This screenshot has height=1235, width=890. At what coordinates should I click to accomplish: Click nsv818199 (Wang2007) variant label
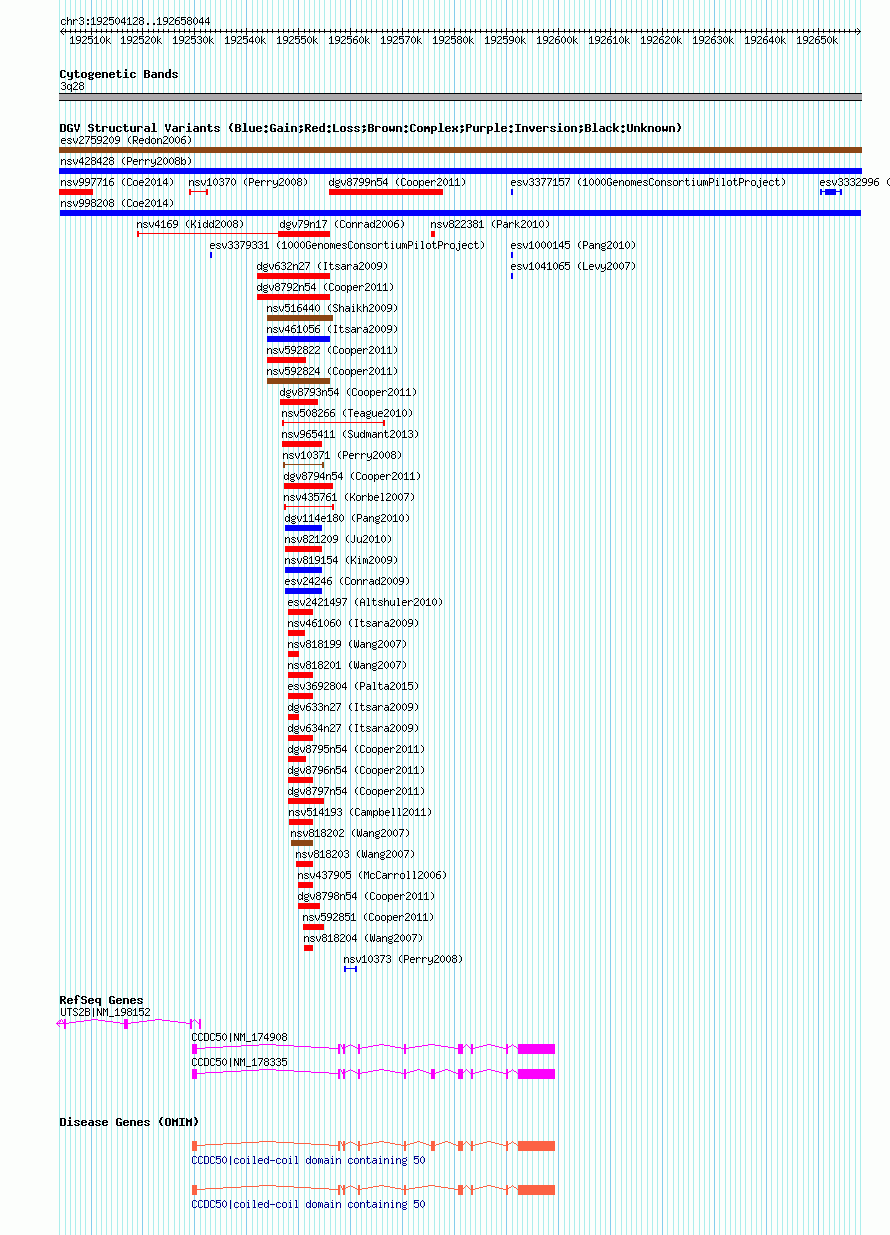coord(348,644)
